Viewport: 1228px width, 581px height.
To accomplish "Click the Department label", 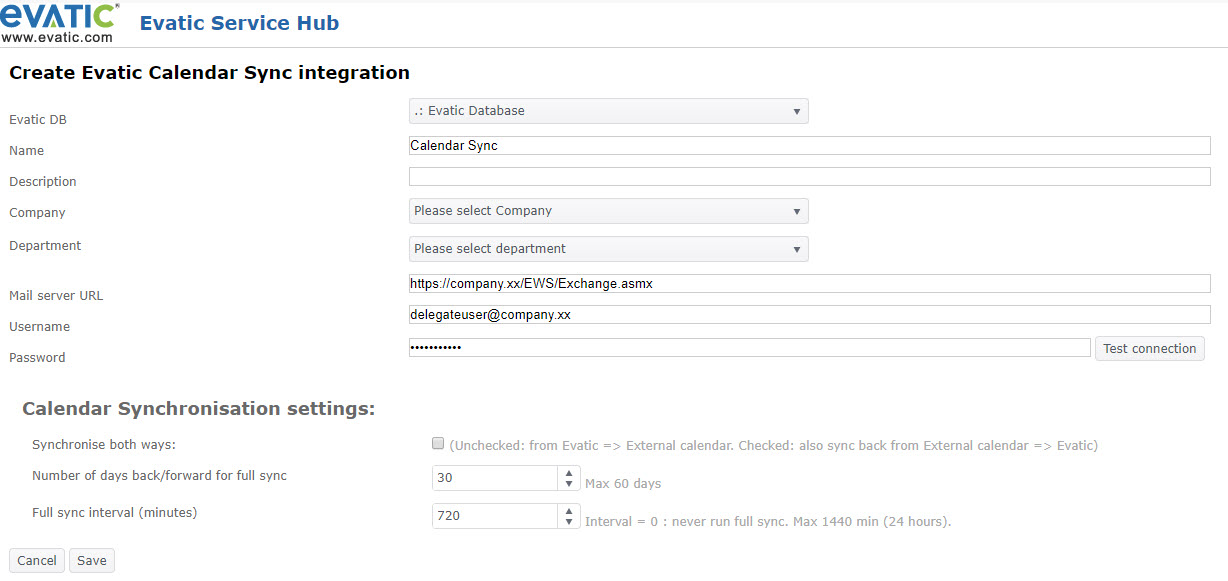I will (x=45, y=246).
